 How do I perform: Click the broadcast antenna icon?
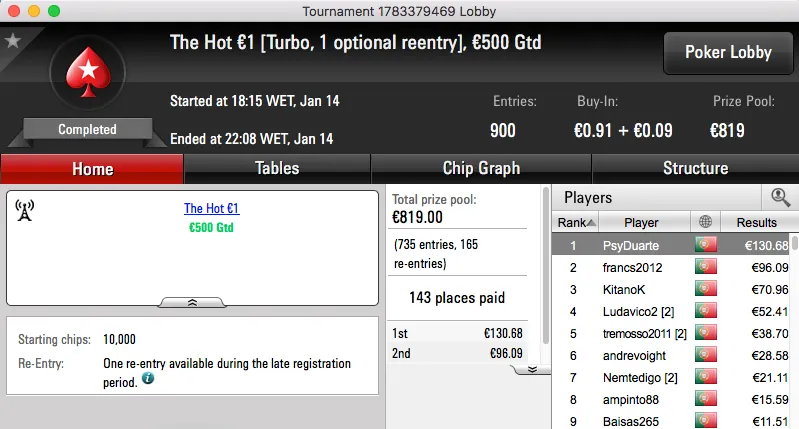(x=25, y=210)
